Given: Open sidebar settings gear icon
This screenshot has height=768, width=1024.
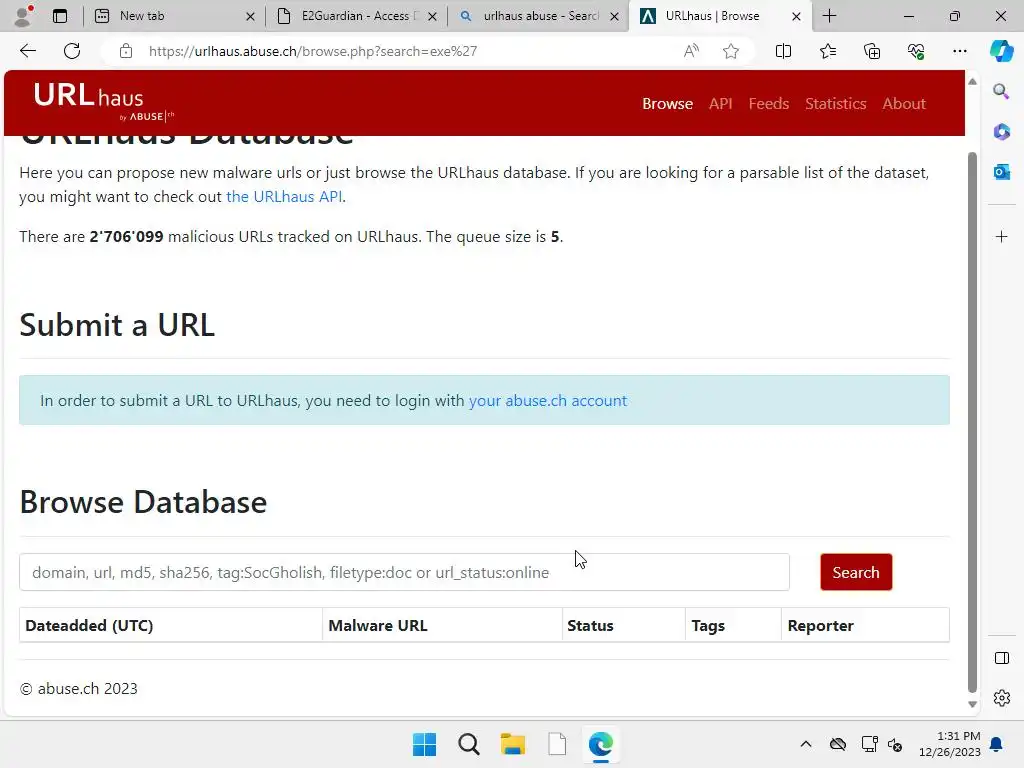Looking at the screenshot, I should click(1001, 698).
